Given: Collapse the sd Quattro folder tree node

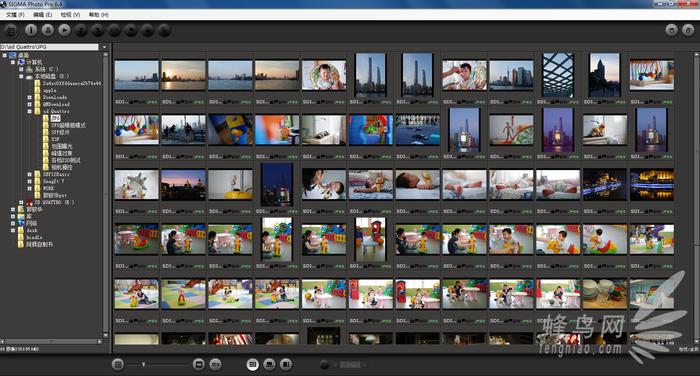Looking at the screenshot, I should point(29,111).
